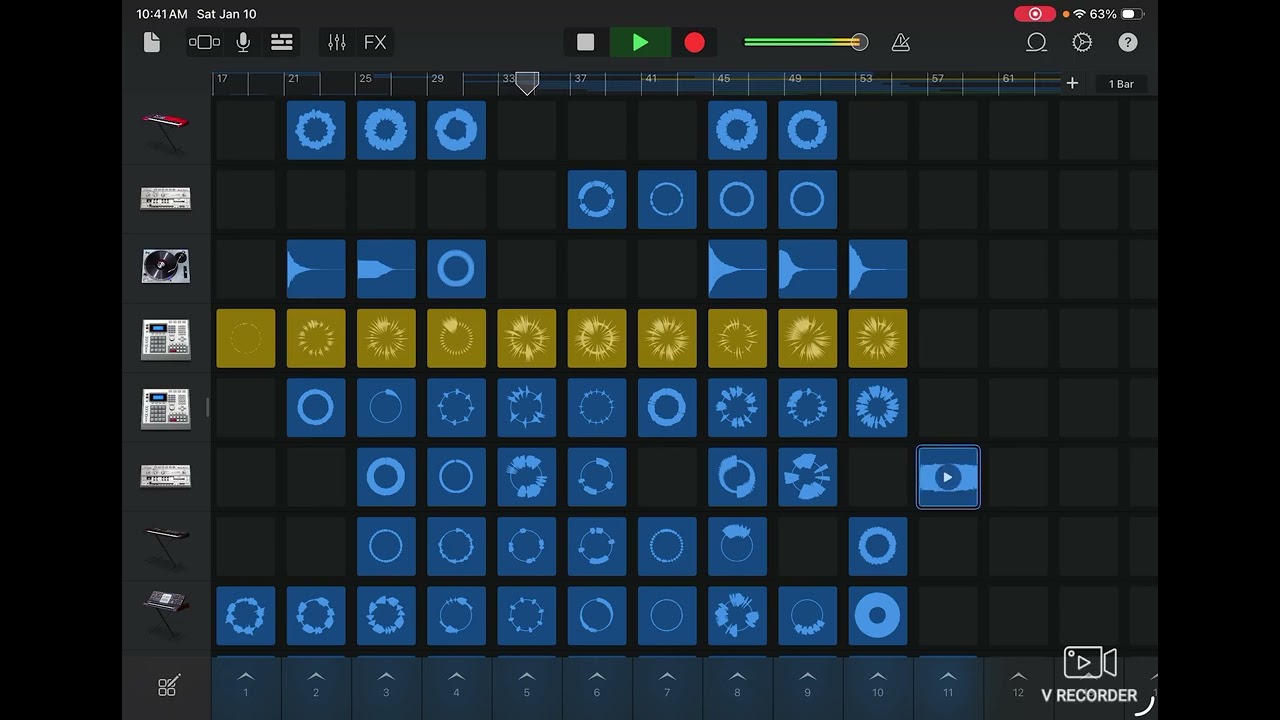This screenshot has width=1280, height=720.
Task: Trigger bottom synth track cell in column 10
Action: pos(878,616)
